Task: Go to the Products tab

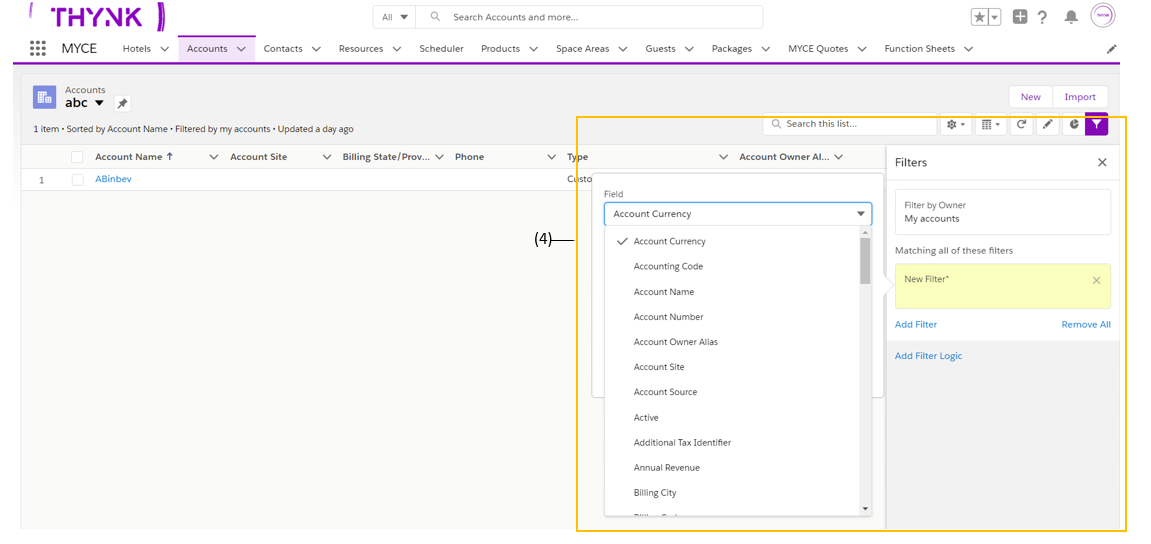Action: click(x=500, y=49)
